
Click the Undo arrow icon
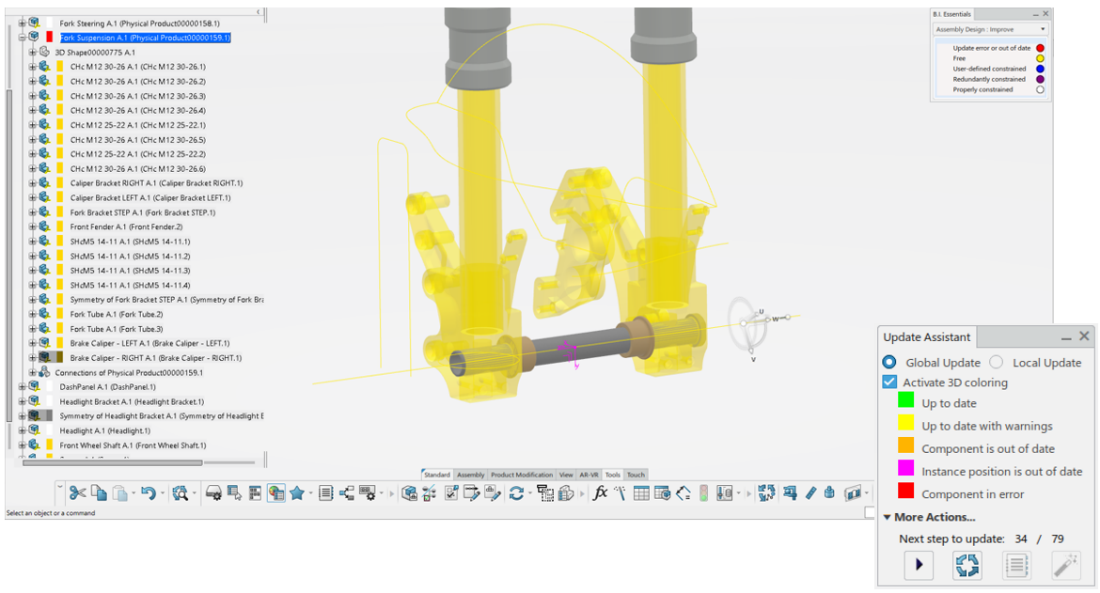tap(147, 493)
